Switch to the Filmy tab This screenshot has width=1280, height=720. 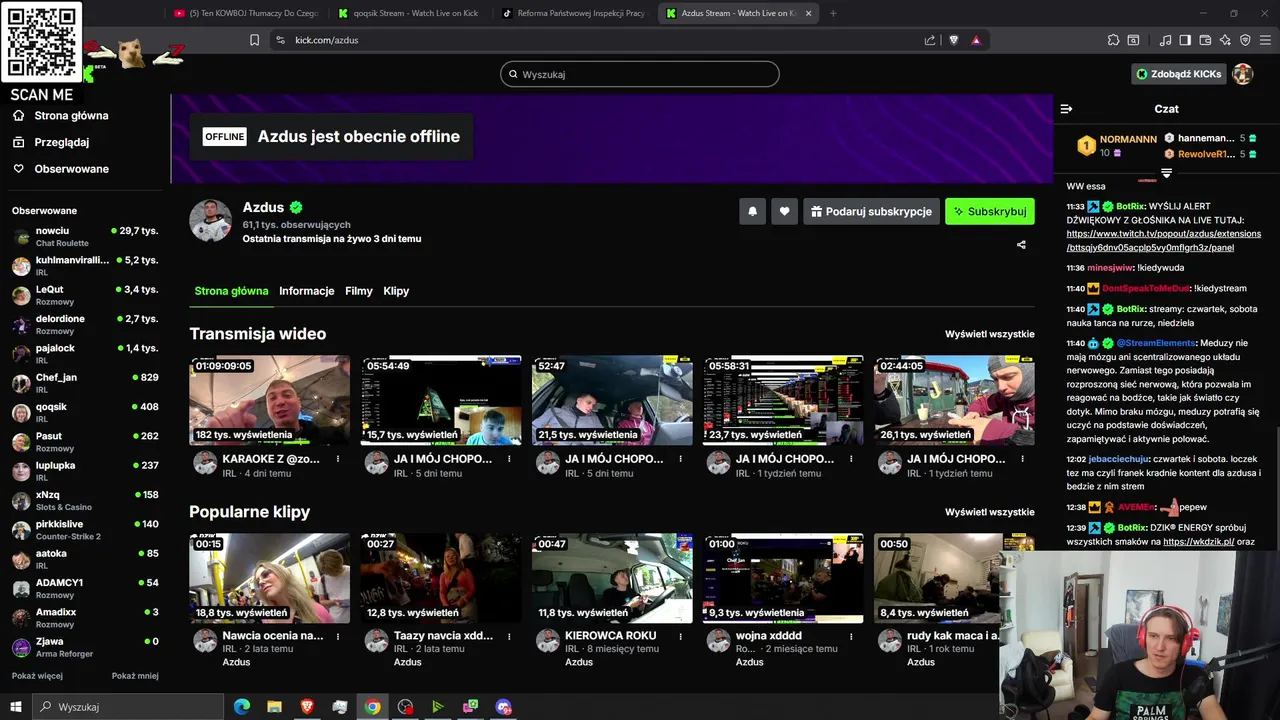[x=358, y=291]
